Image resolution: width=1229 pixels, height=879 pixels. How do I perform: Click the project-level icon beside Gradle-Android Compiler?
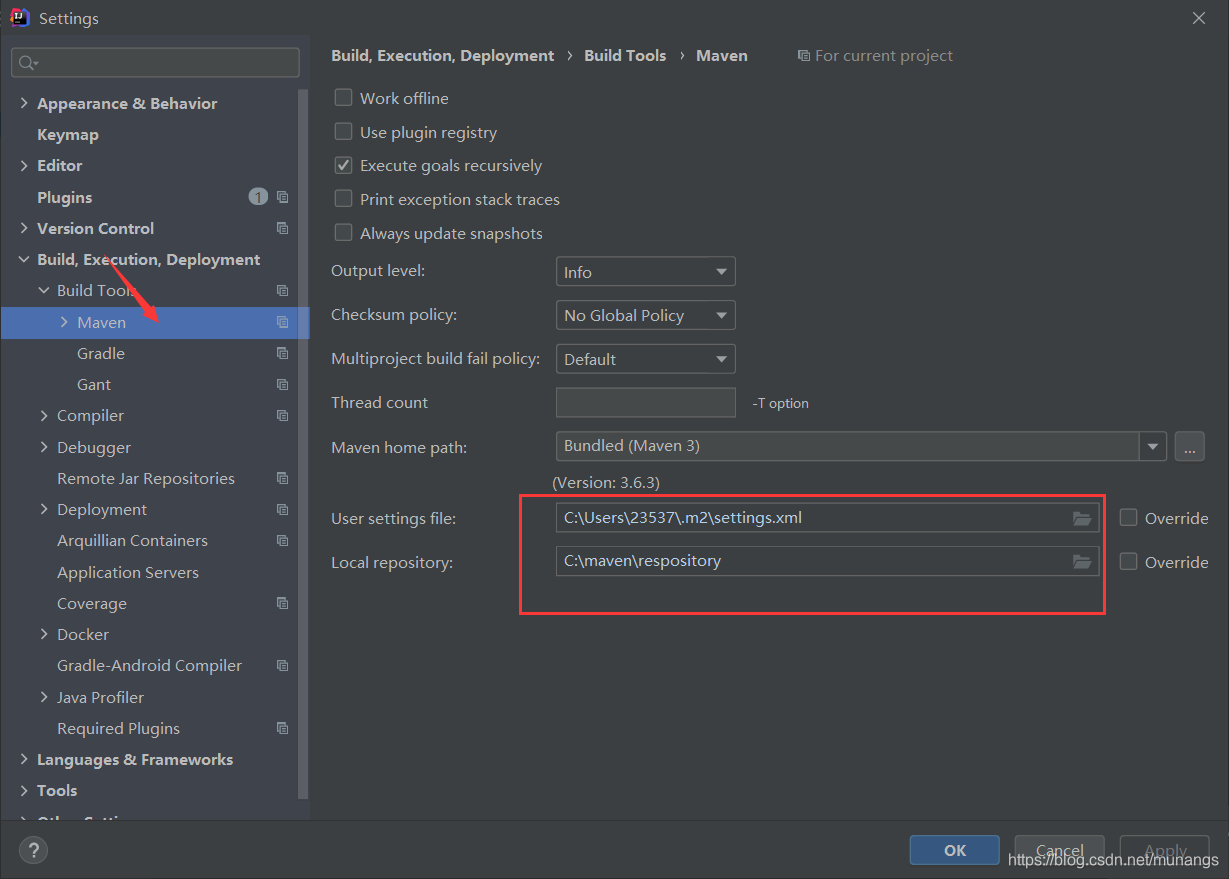[x=282, y=665]
